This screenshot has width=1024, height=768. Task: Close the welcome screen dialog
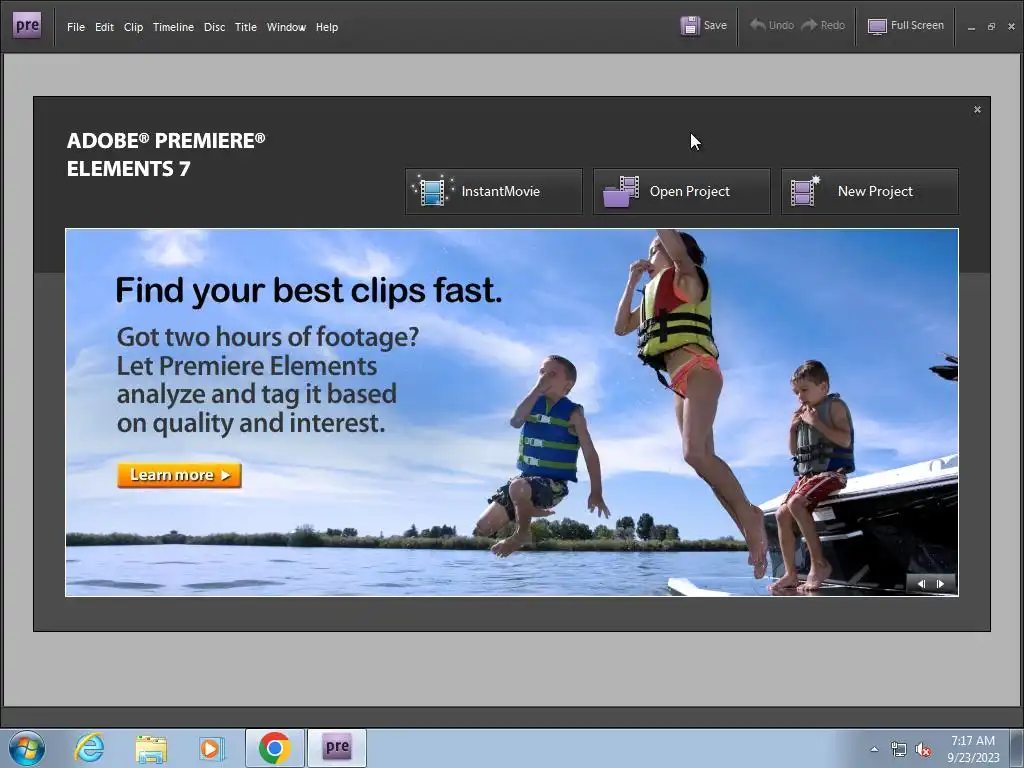click(978, 110)
